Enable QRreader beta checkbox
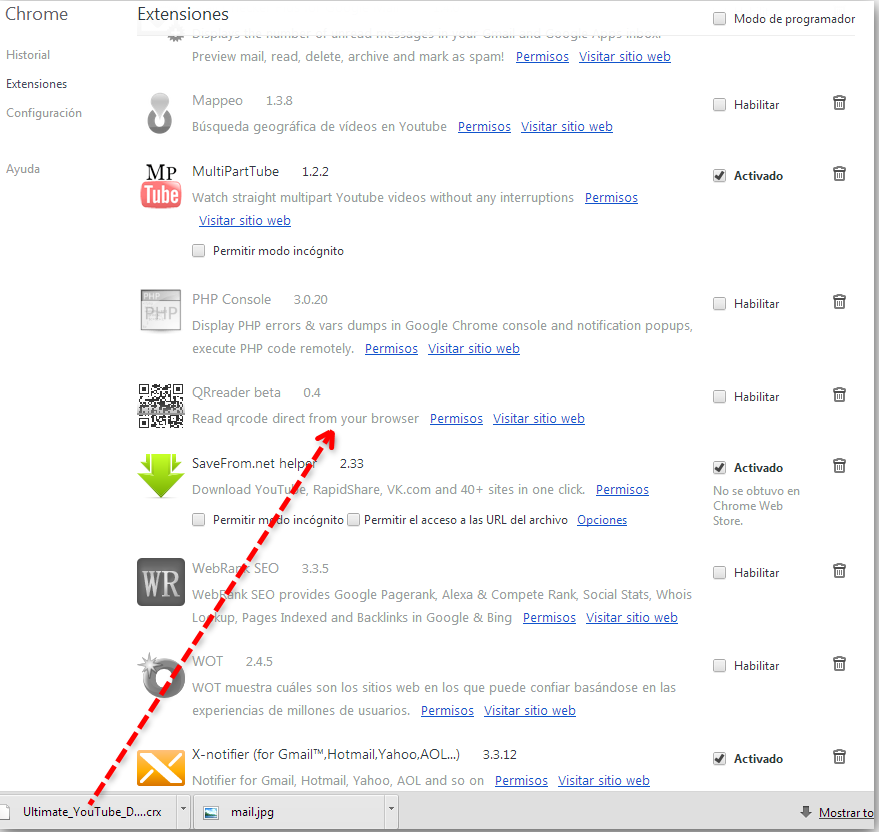Viewport: 879px width, 832px height. click(719, 397)
